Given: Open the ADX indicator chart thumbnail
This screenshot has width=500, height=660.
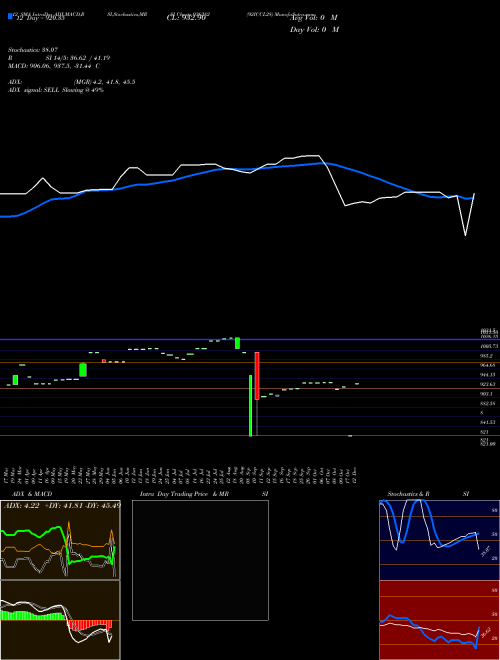Looking at the screenshot, I should (60, 540).
